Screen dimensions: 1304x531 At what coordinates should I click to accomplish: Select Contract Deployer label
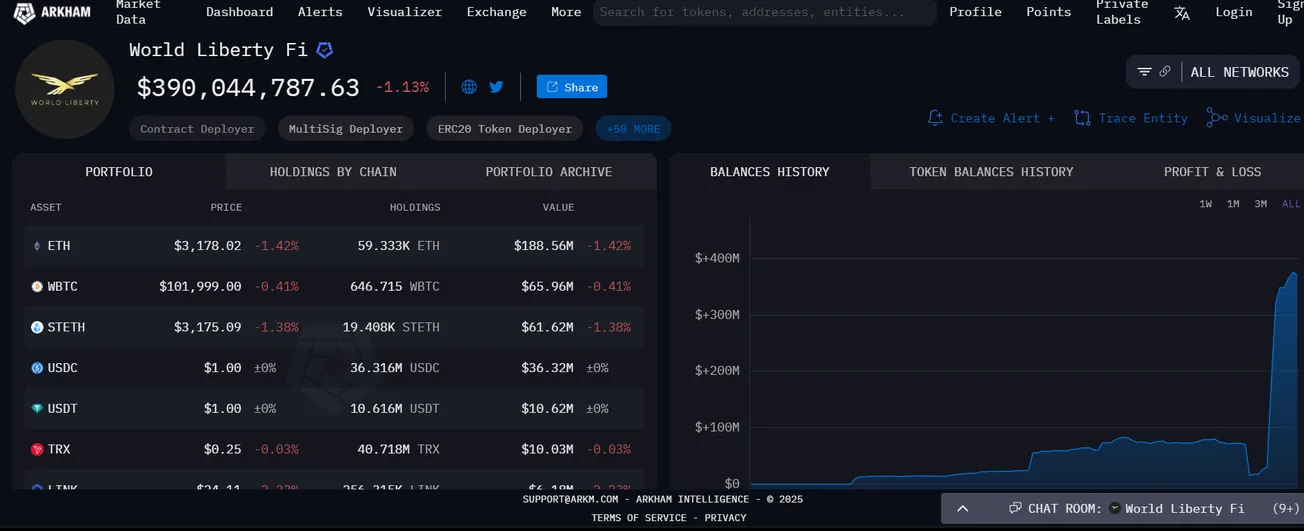[x=197, y=129]
